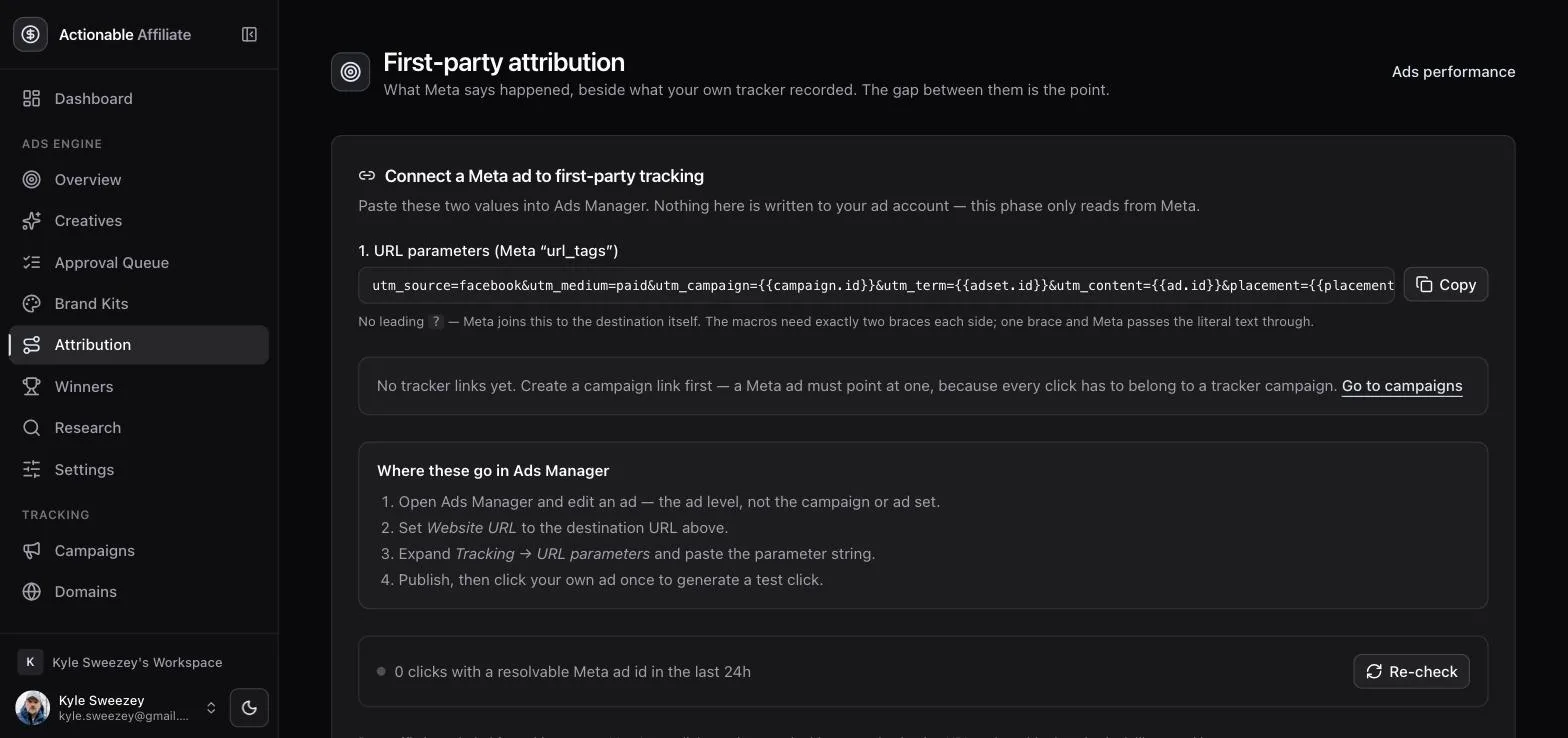
Task: Click the Research magnifier icon
Action: [32, 427]
